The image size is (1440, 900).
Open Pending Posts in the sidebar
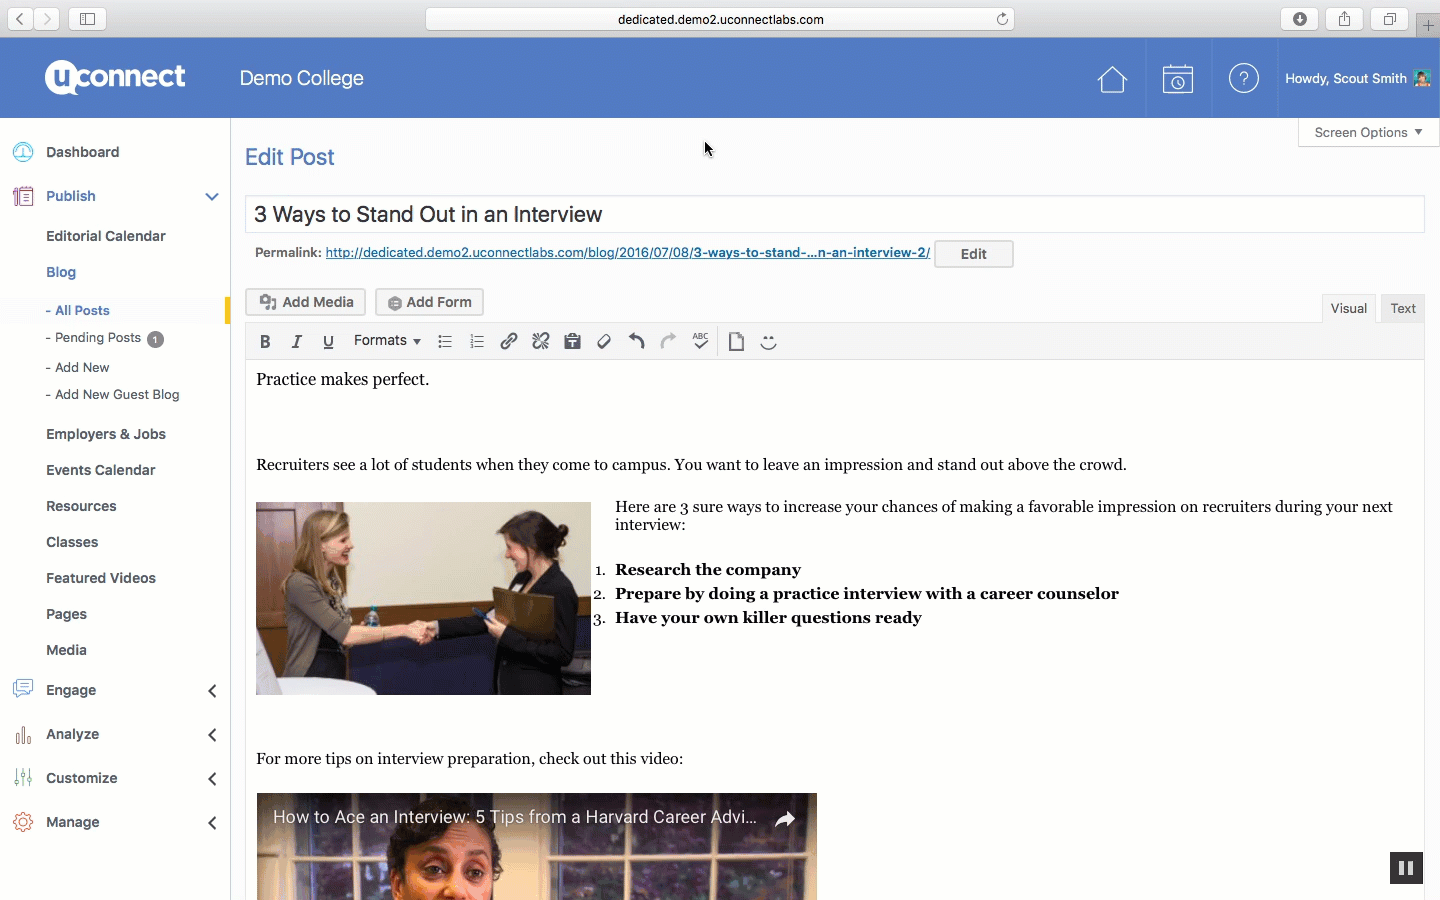tap(98, 338)
